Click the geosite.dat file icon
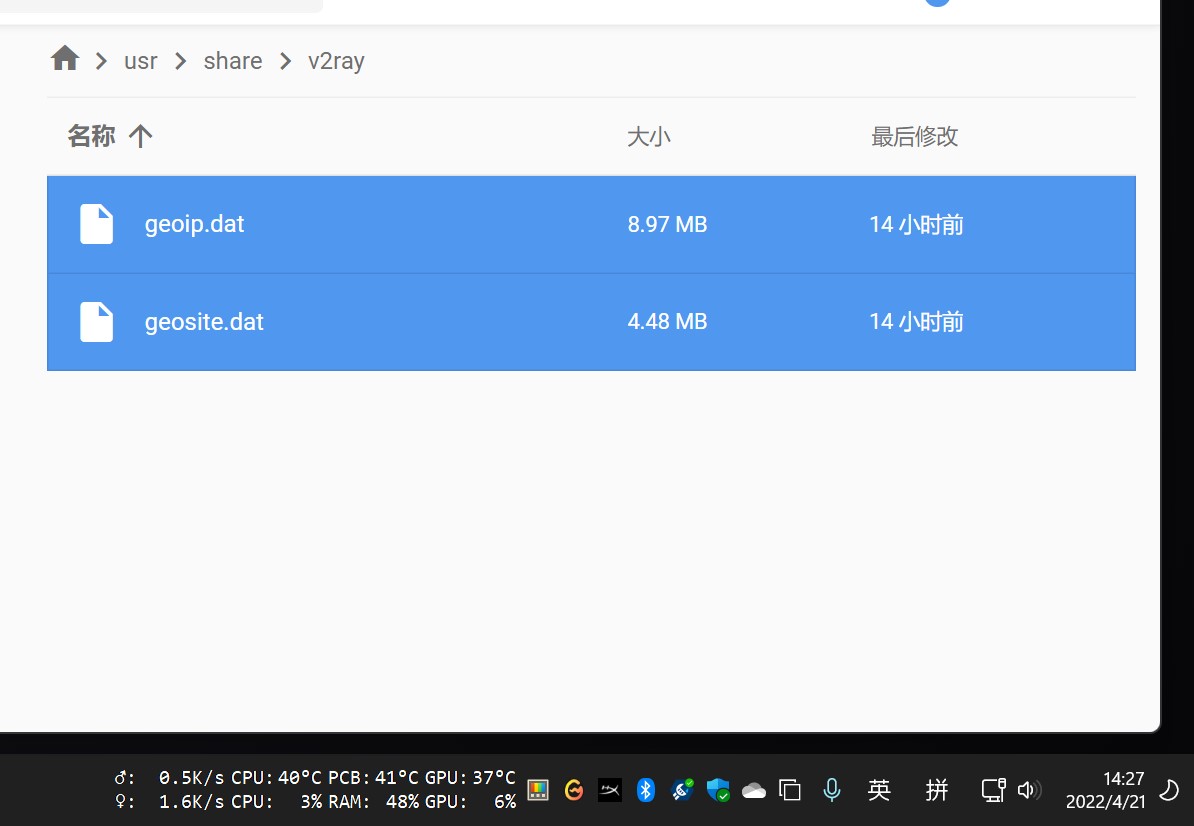 click(97, 321)
